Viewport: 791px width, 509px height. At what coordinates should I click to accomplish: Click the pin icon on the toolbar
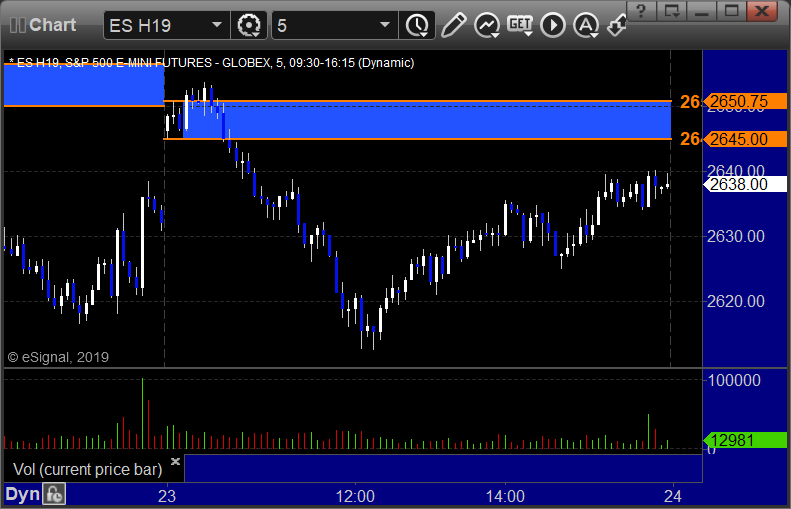pos(616,25)
